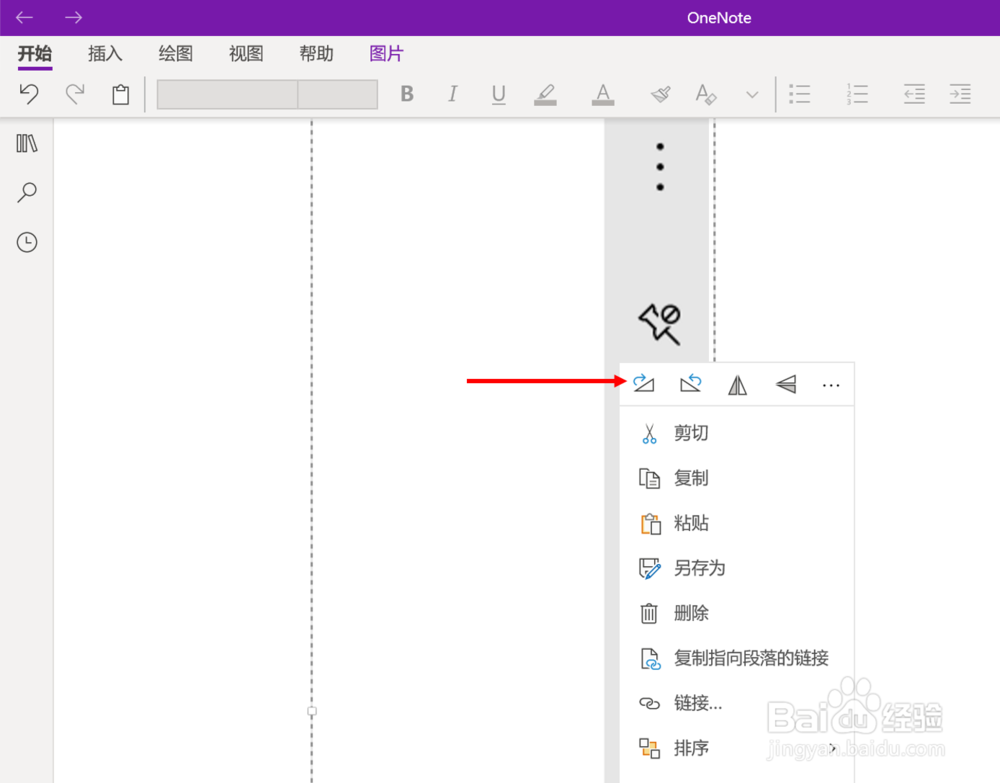Open search from the sidebar
Image resolution: width=1000 pixels, height=783 pixels.
coord(27,192)
